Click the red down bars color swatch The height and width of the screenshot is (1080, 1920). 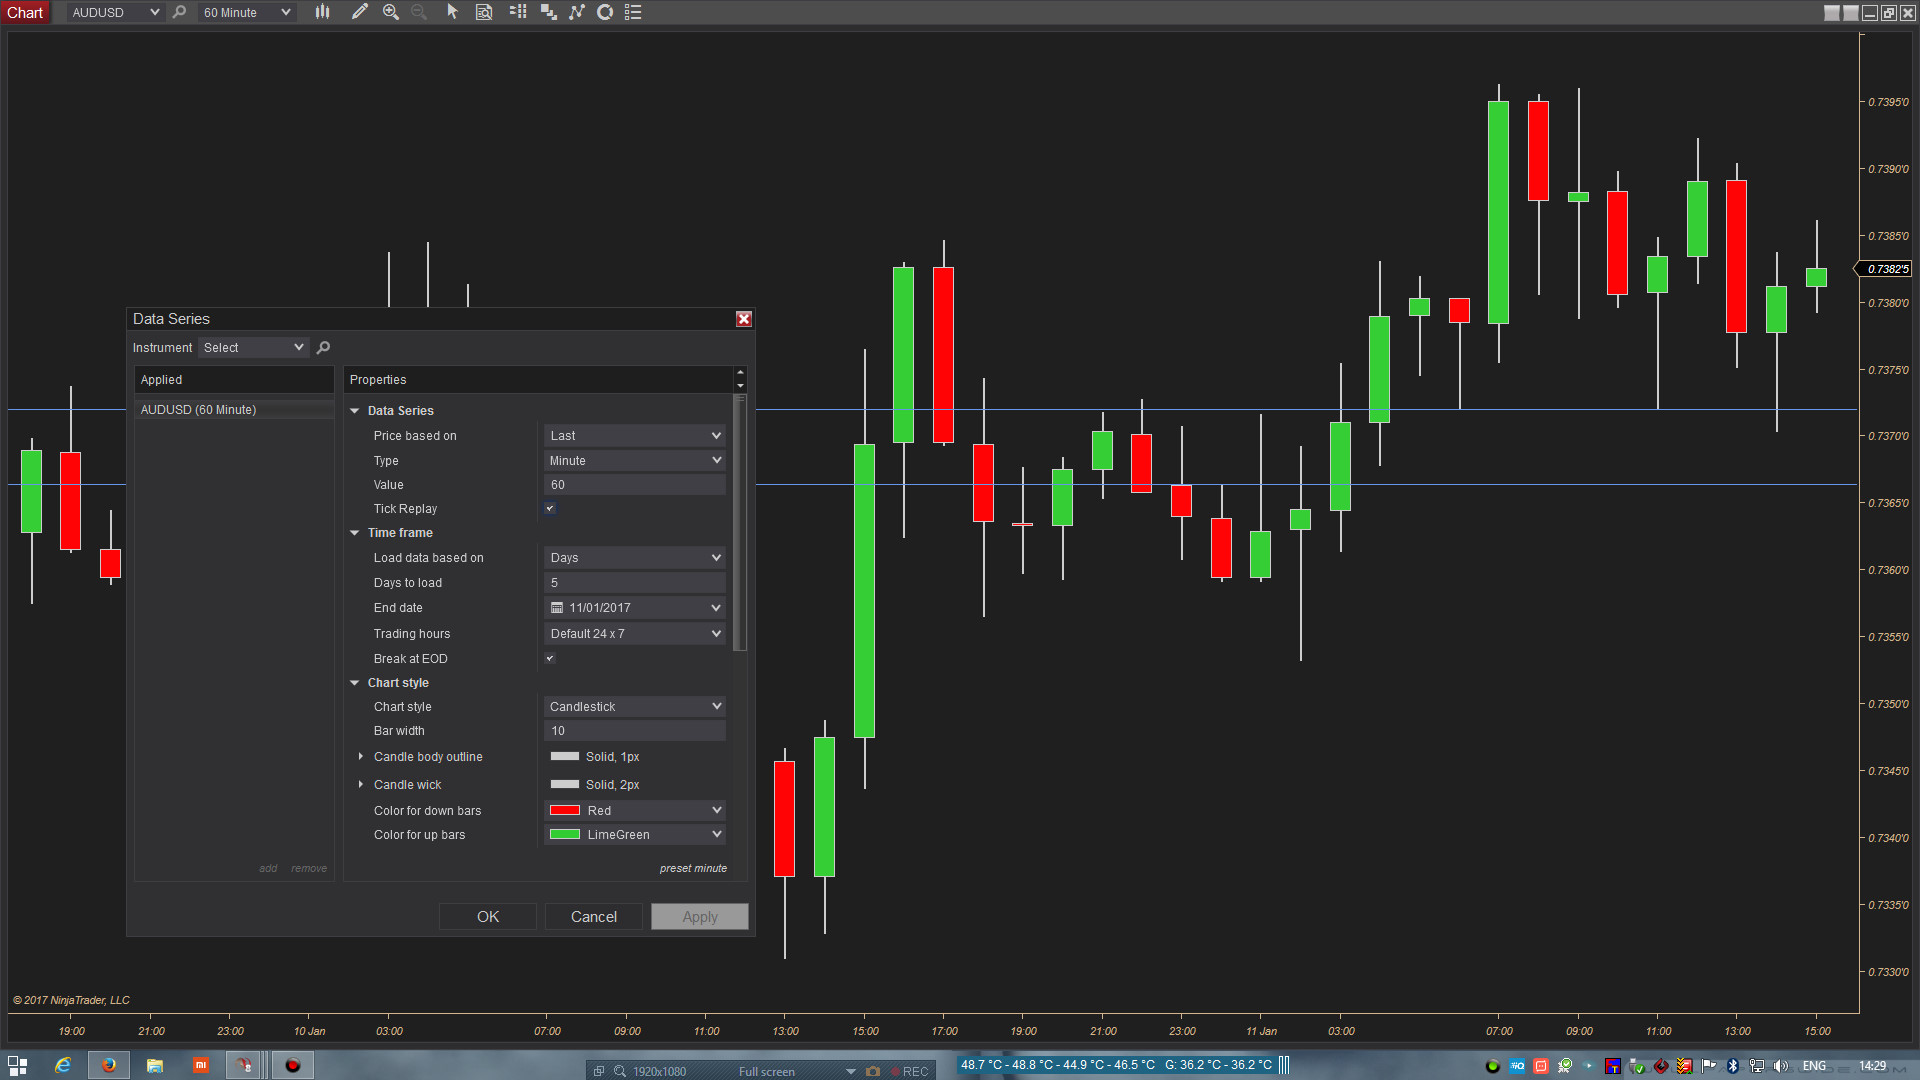565,811
